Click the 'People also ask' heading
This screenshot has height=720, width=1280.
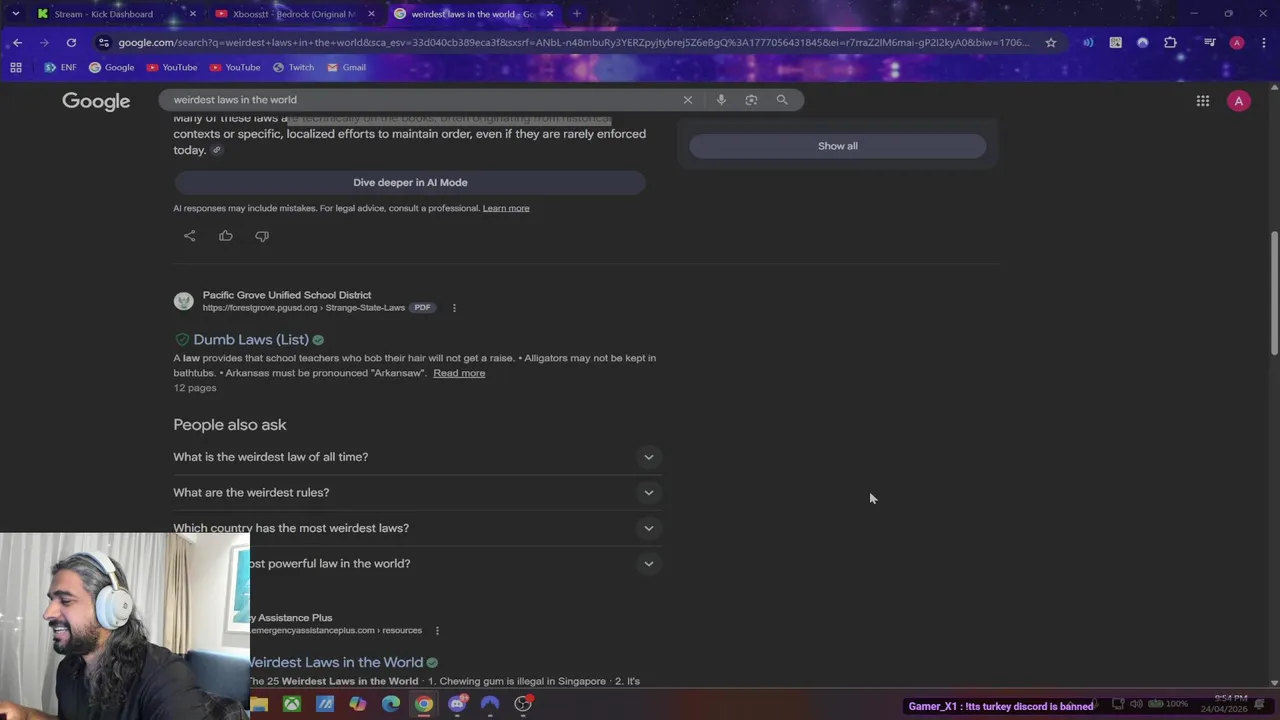coord(230,425)
